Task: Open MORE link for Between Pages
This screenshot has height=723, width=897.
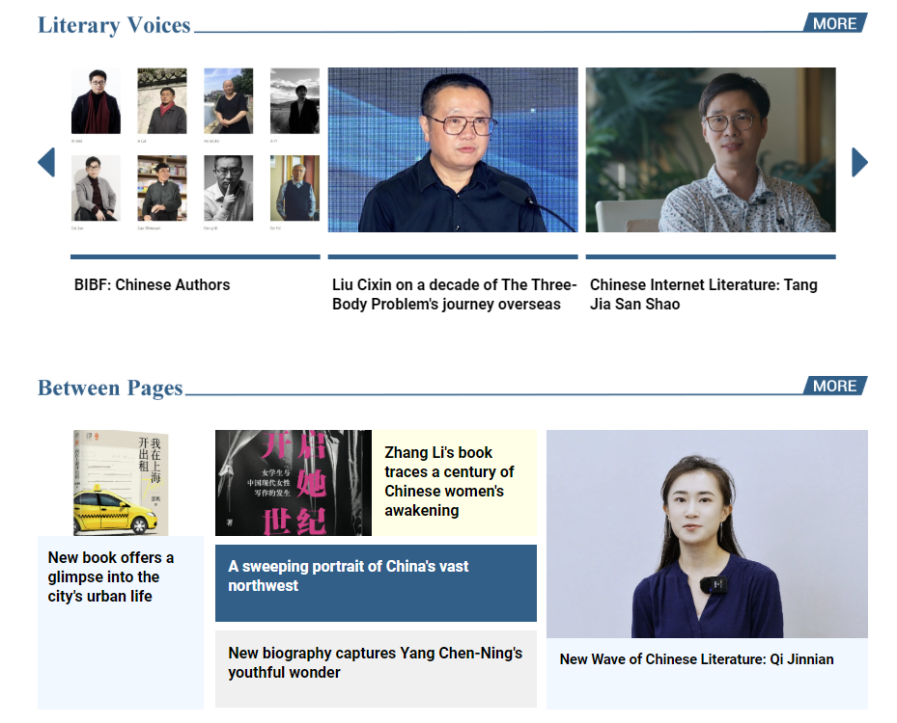Action: coord(835,386)
